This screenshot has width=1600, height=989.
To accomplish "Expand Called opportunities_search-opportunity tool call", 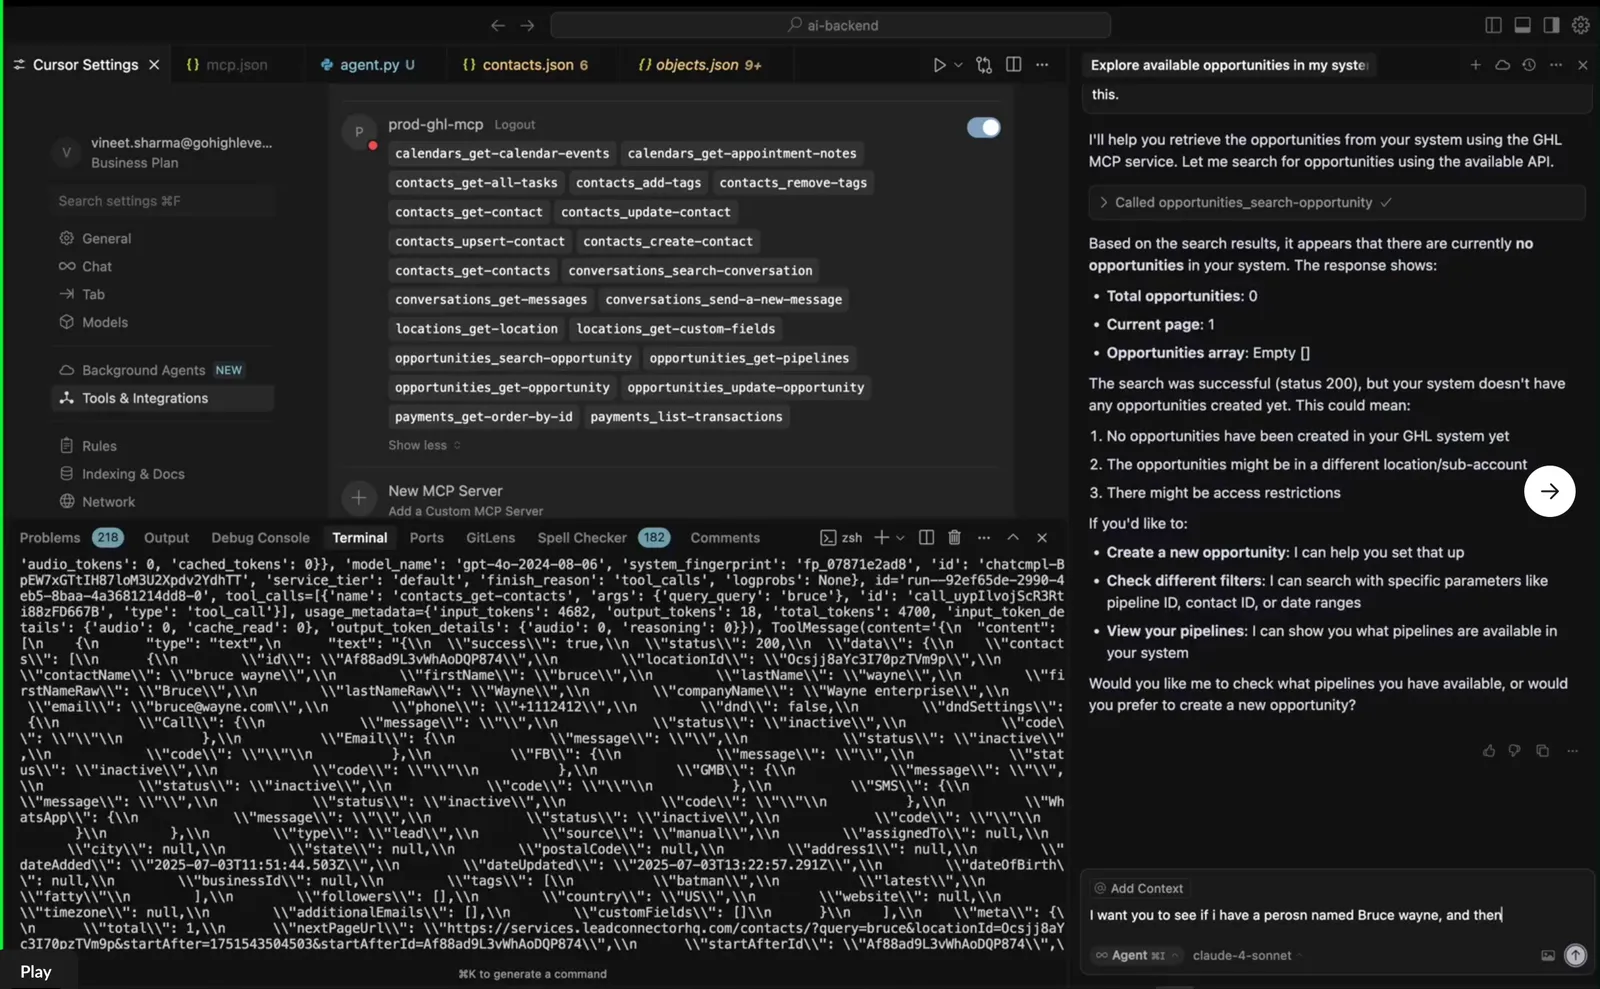I will coord(1336,203).
